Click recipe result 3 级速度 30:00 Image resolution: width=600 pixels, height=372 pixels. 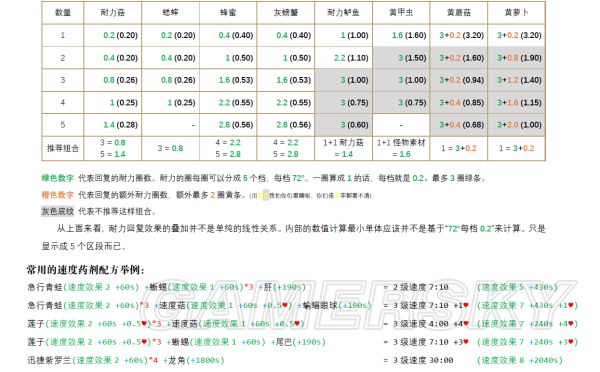pyautogui.click(x=423, y=360)
